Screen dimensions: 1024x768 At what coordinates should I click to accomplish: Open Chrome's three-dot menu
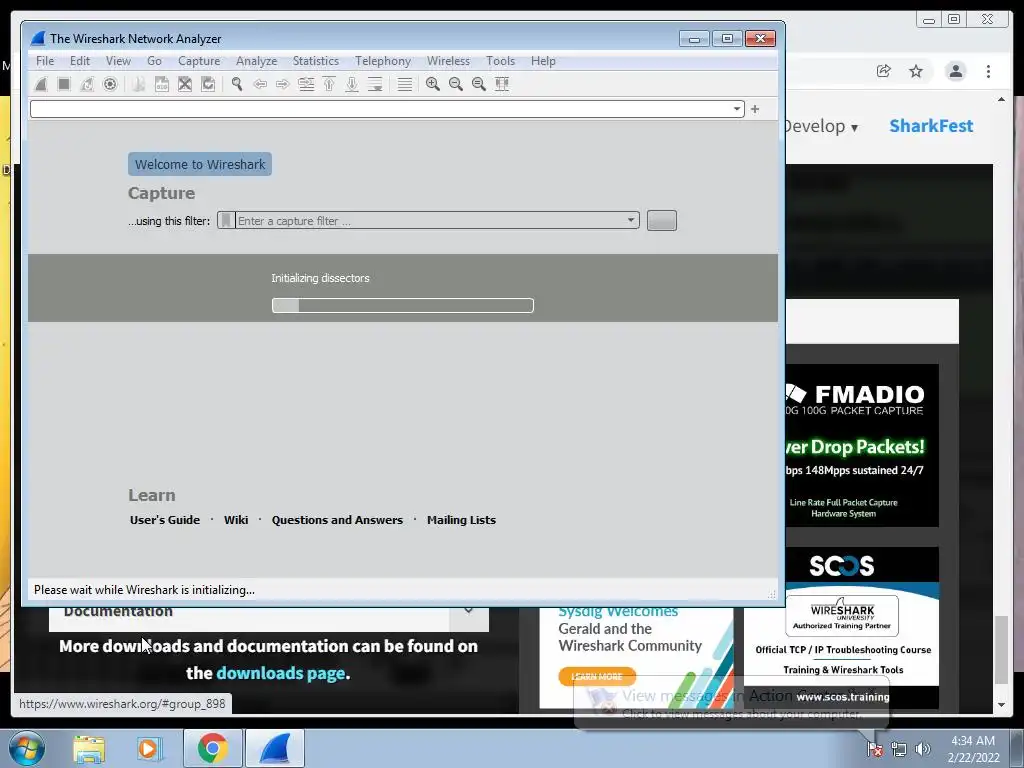989,71
